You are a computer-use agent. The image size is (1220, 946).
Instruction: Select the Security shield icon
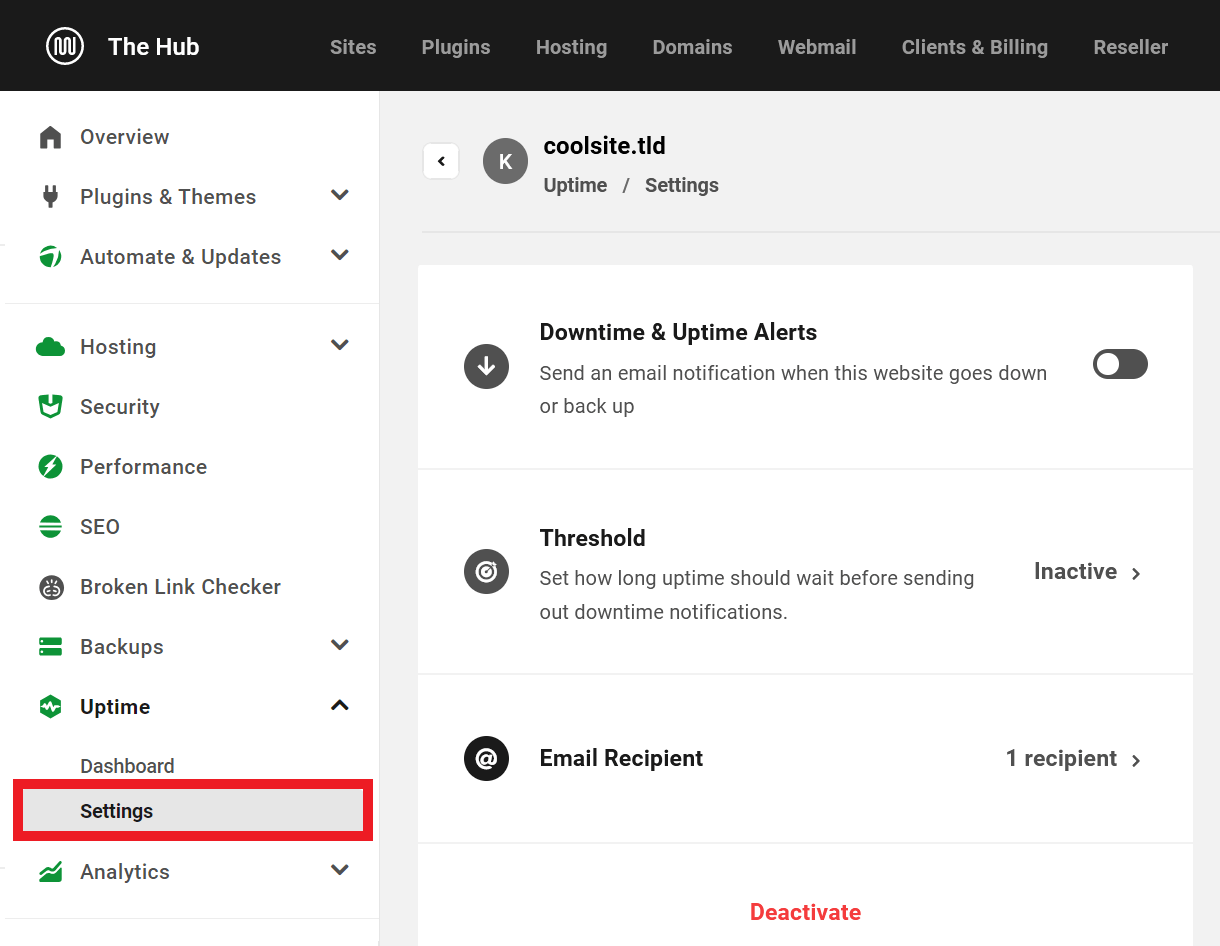(50, 406)
